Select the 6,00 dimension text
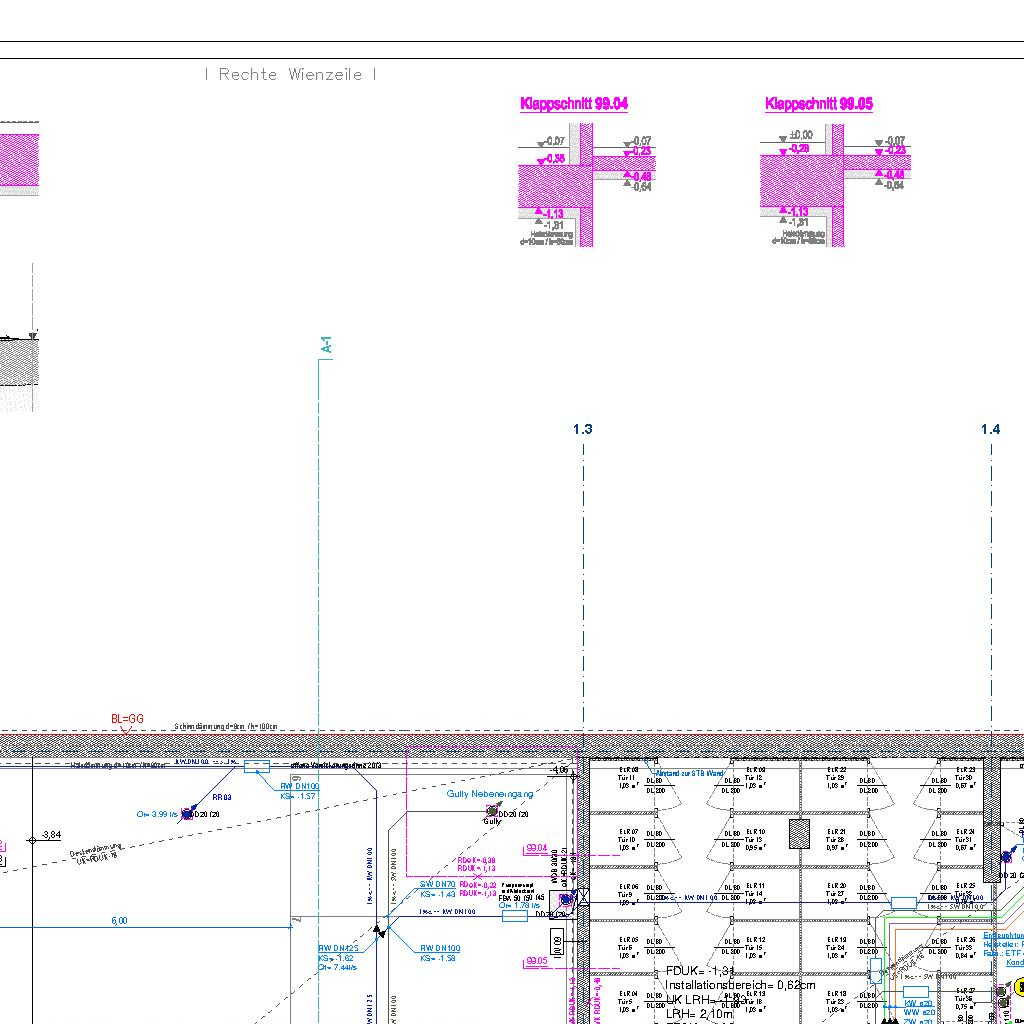Screen dimensions: 1024x1024 (x=119, y=921)
